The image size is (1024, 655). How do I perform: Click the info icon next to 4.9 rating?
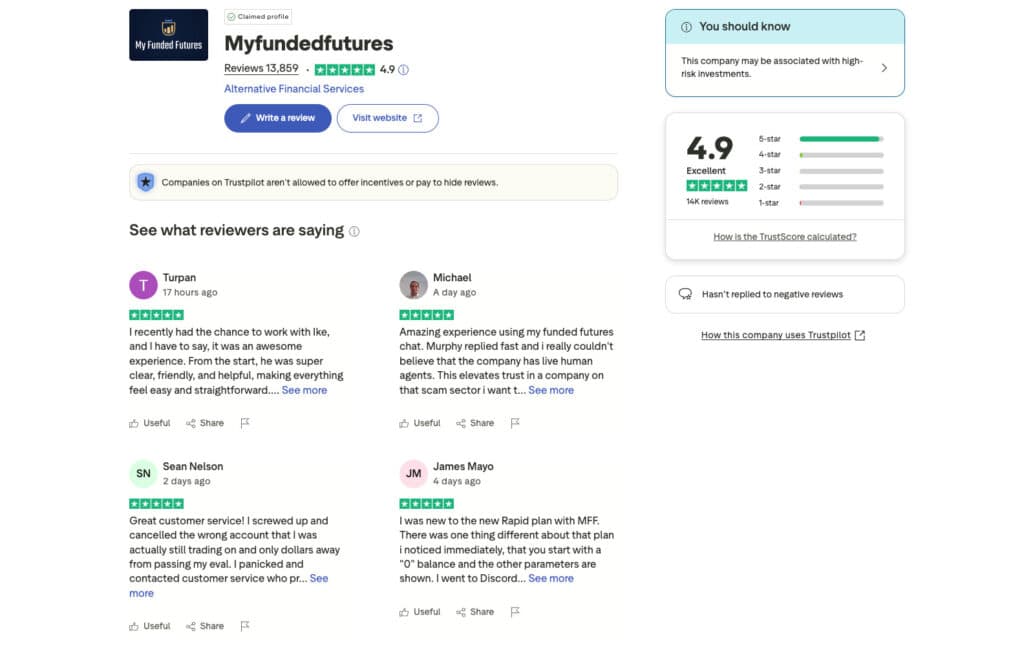click(404, 70)
